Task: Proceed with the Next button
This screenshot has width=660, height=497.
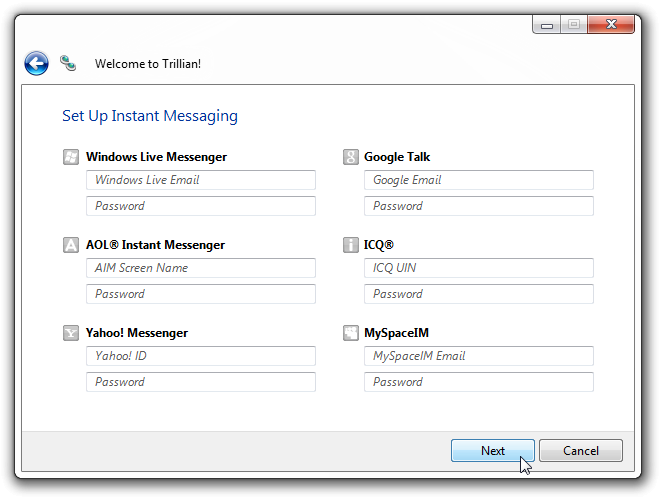Action: coord(493,451)
